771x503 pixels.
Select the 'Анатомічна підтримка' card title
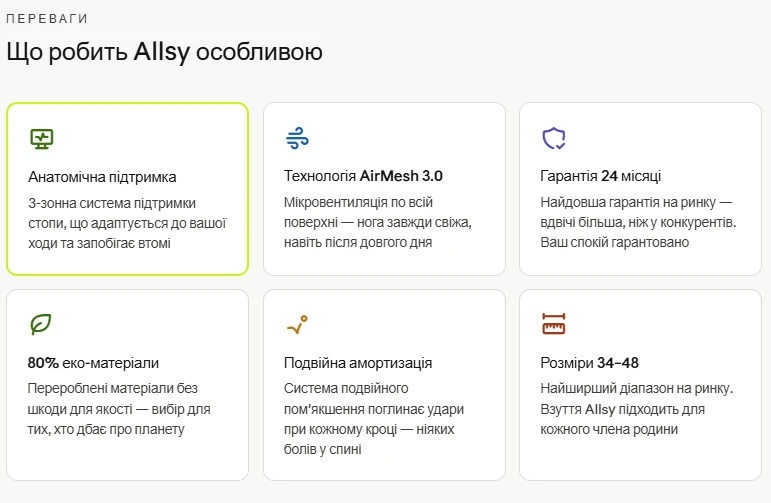(102, 177)
